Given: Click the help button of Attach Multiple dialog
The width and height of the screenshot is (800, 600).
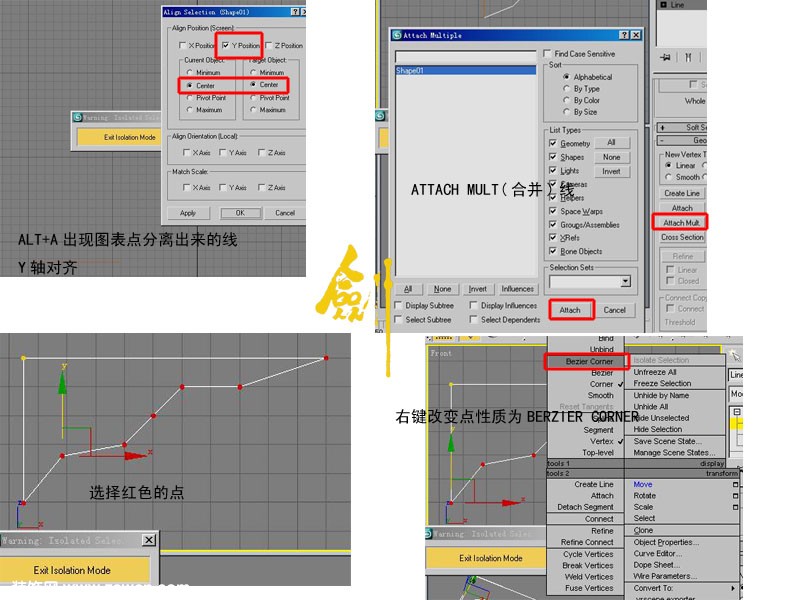Looking at the screenshot, I should point(624,35).
